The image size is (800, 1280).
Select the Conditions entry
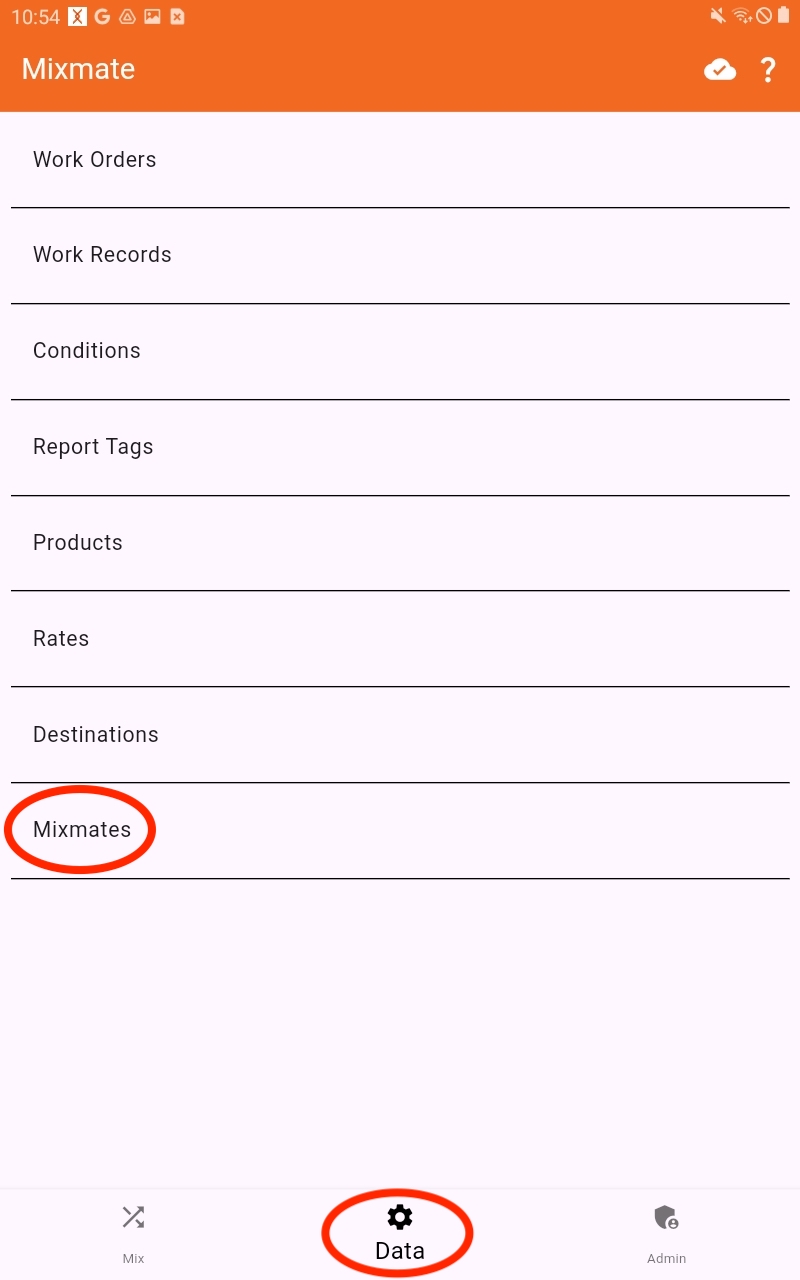tap(400, 352)
